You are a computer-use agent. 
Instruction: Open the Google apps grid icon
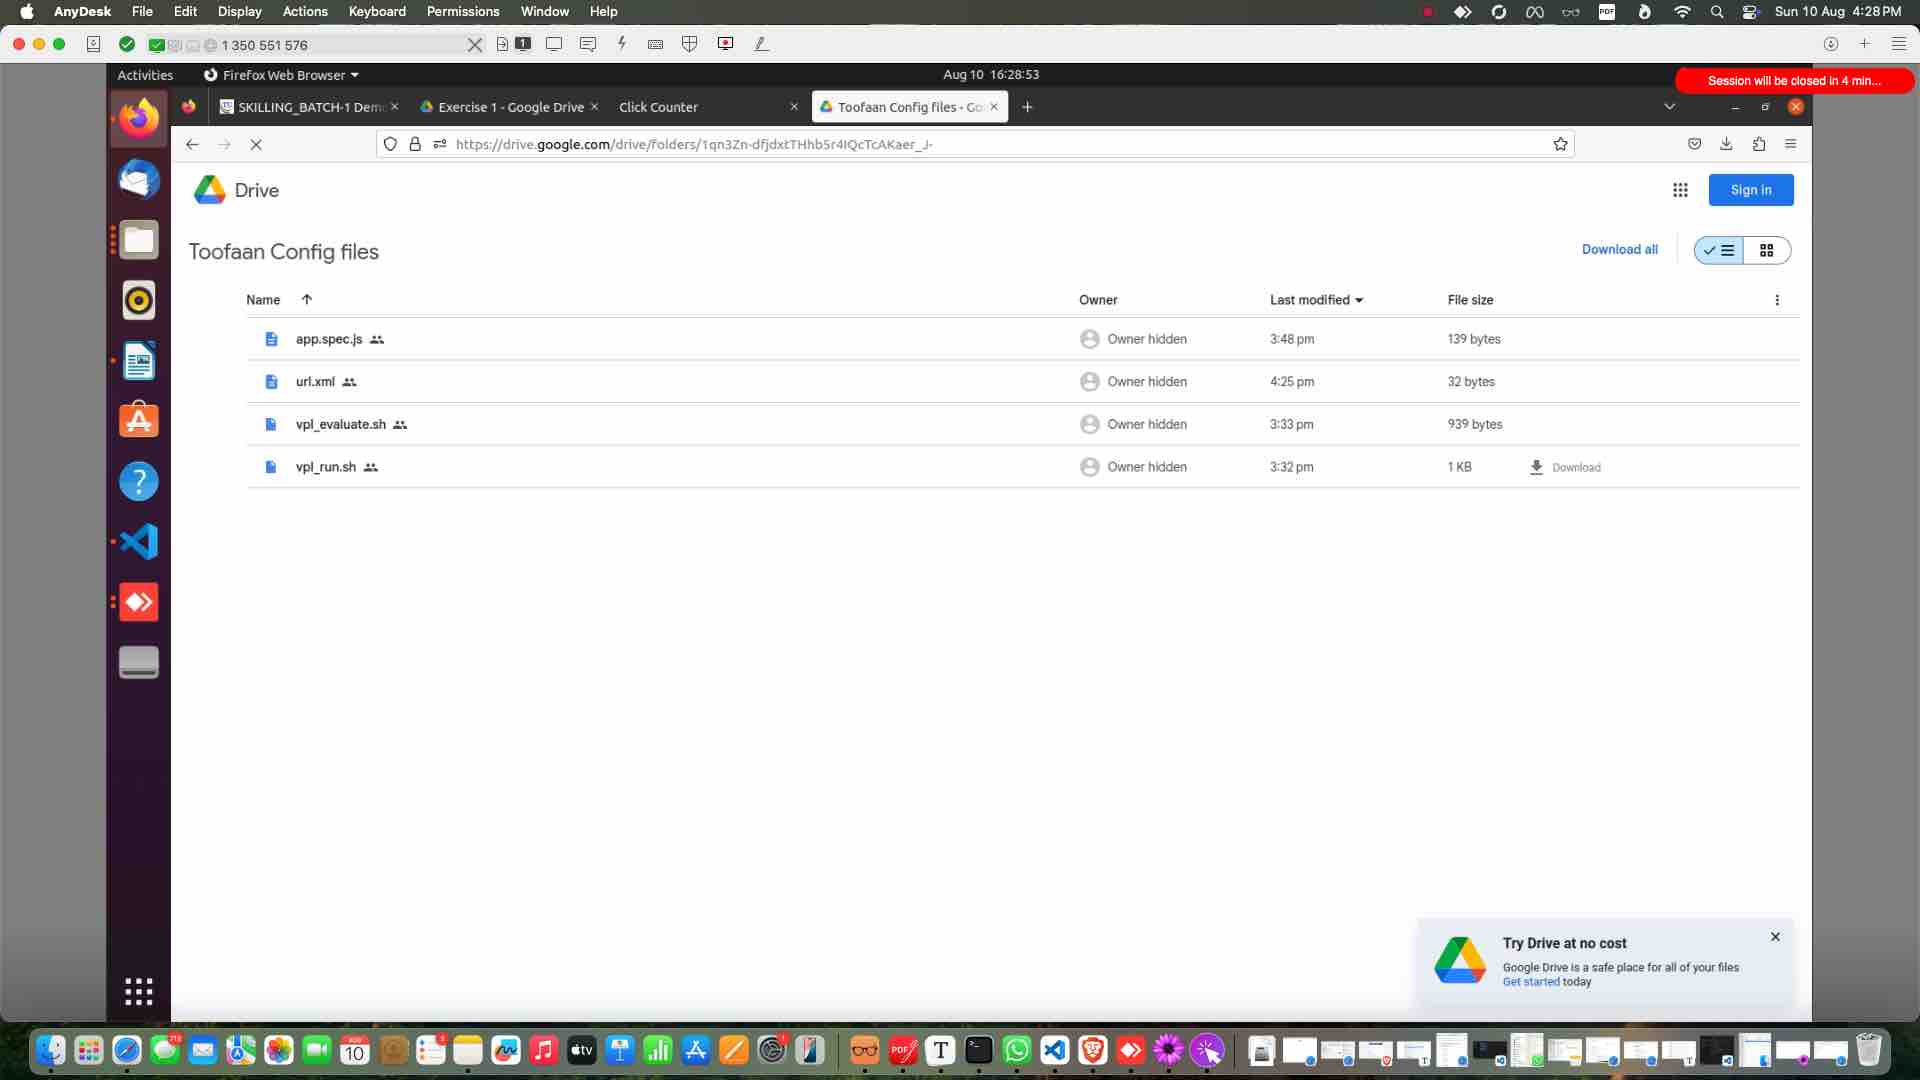tap(1680, 190)
